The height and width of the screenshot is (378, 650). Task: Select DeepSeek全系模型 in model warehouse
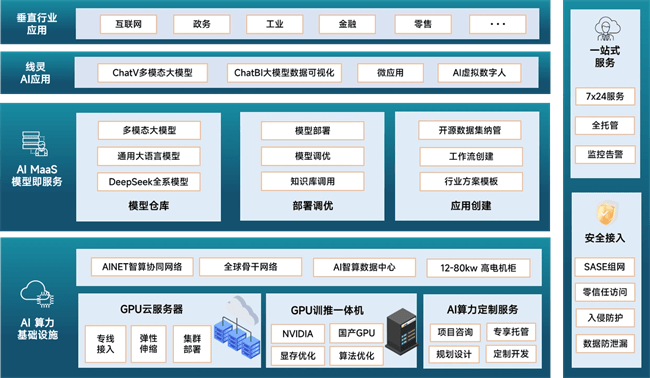(149, 182)
